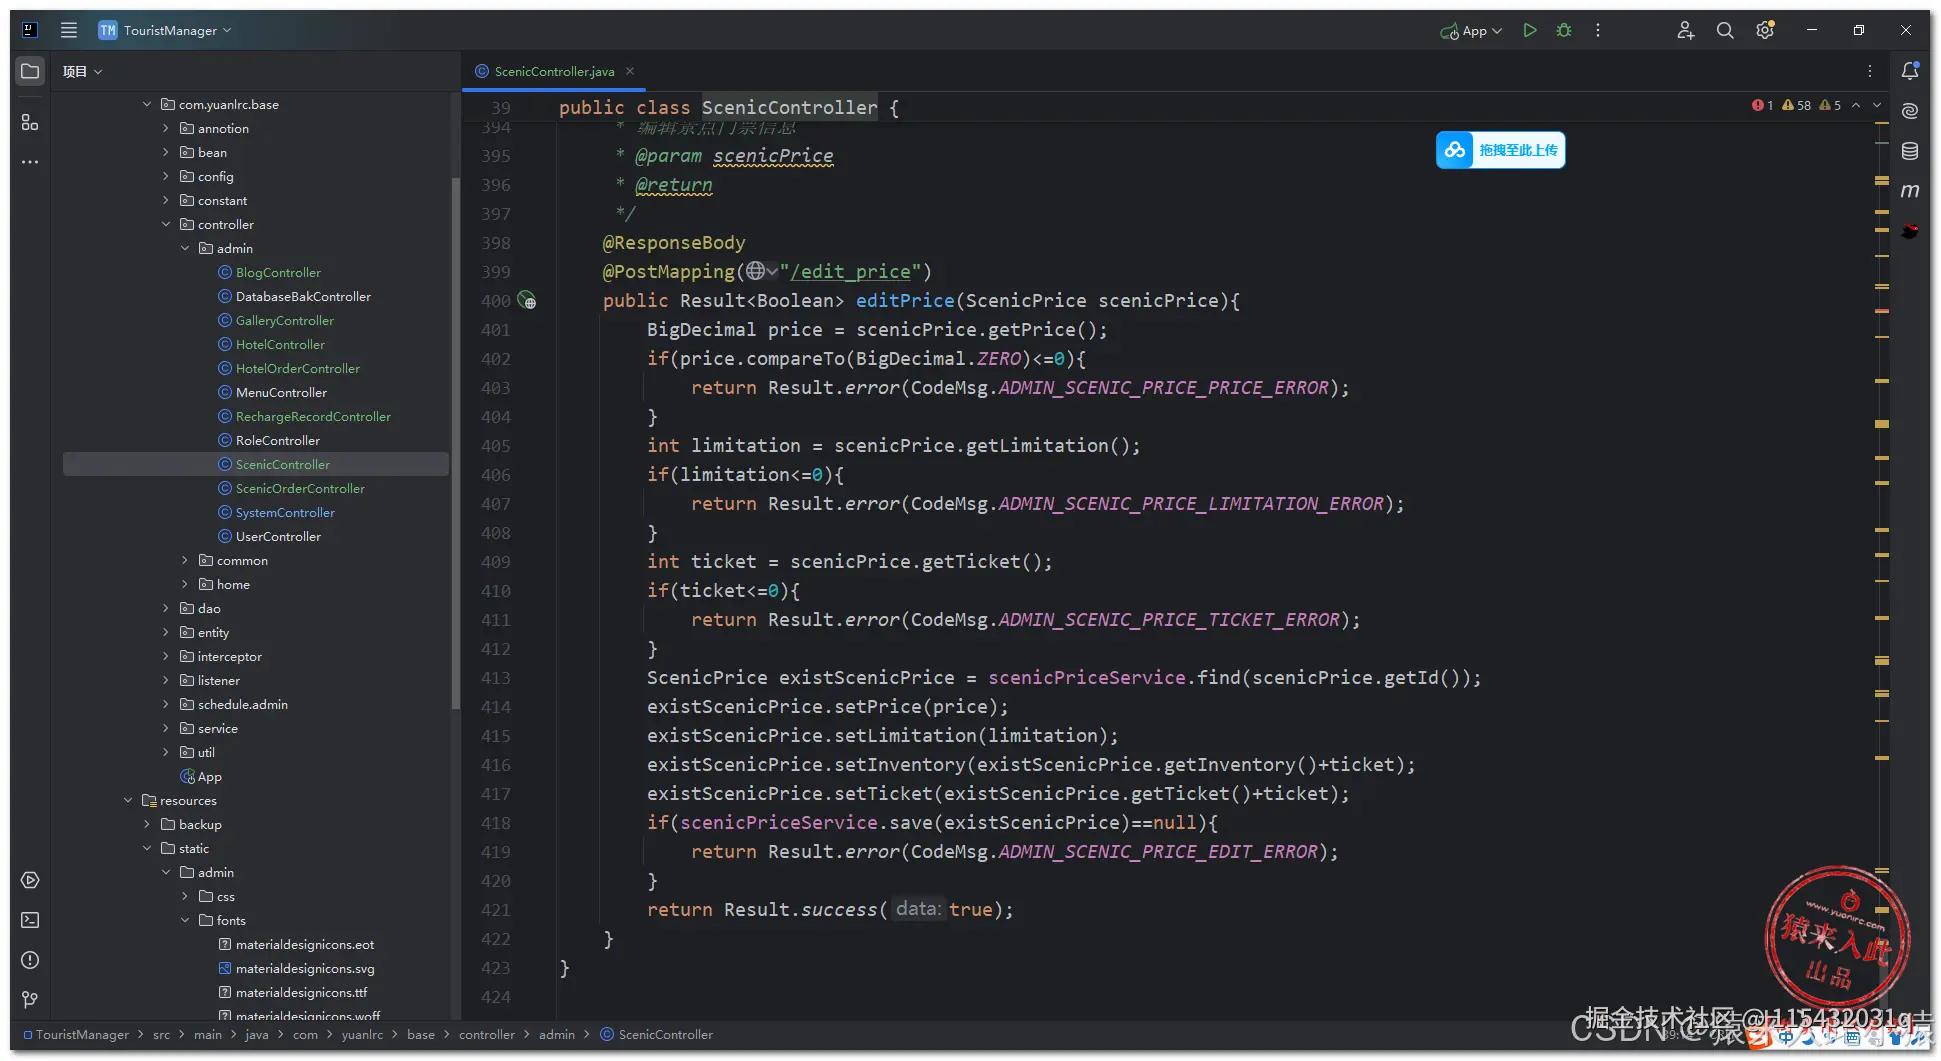Image resolution: width=1941 pixels, height=1061 pixels.
Task: Open the Notifications bell
Action: point(1910,71)
